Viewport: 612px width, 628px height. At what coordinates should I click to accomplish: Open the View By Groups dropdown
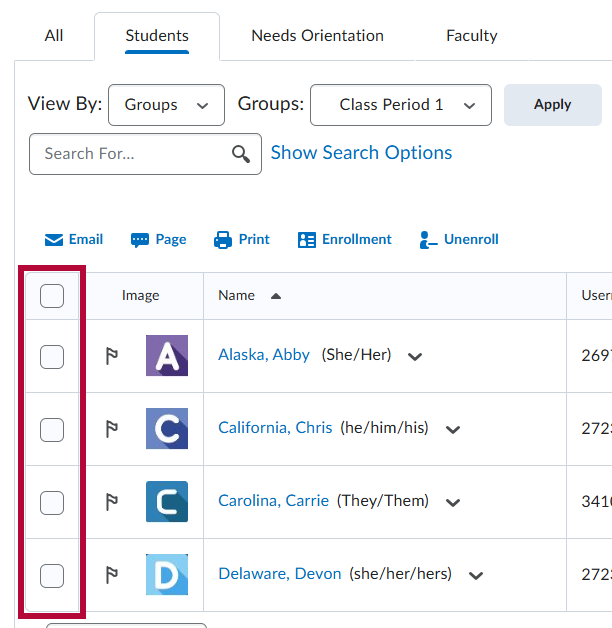[x=167, y=105]
